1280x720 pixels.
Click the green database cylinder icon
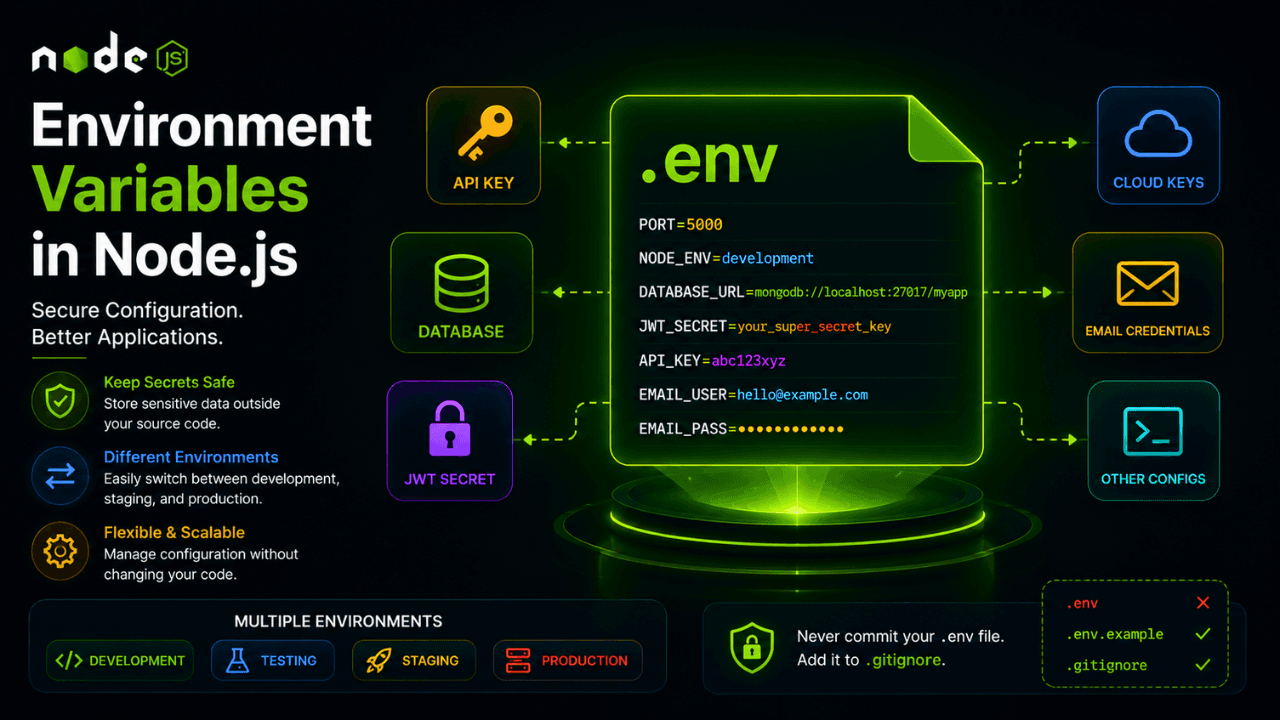pyautogui.click(x=461, y=284)
